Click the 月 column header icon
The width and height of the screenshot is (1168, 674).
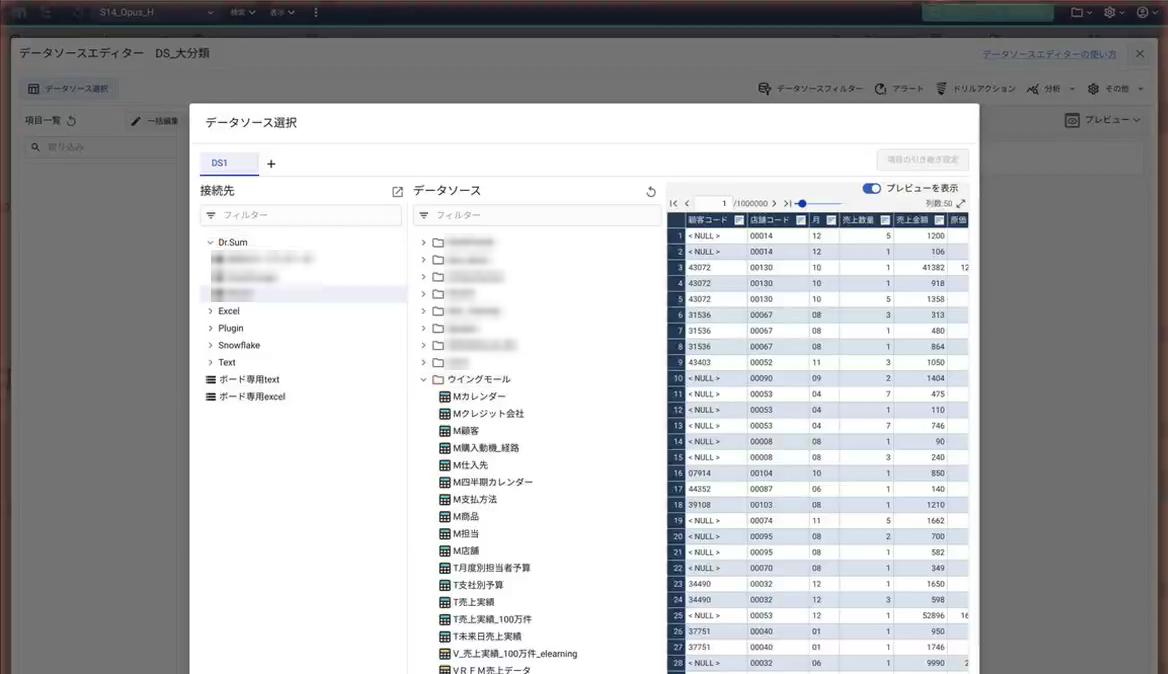[831, 220]
